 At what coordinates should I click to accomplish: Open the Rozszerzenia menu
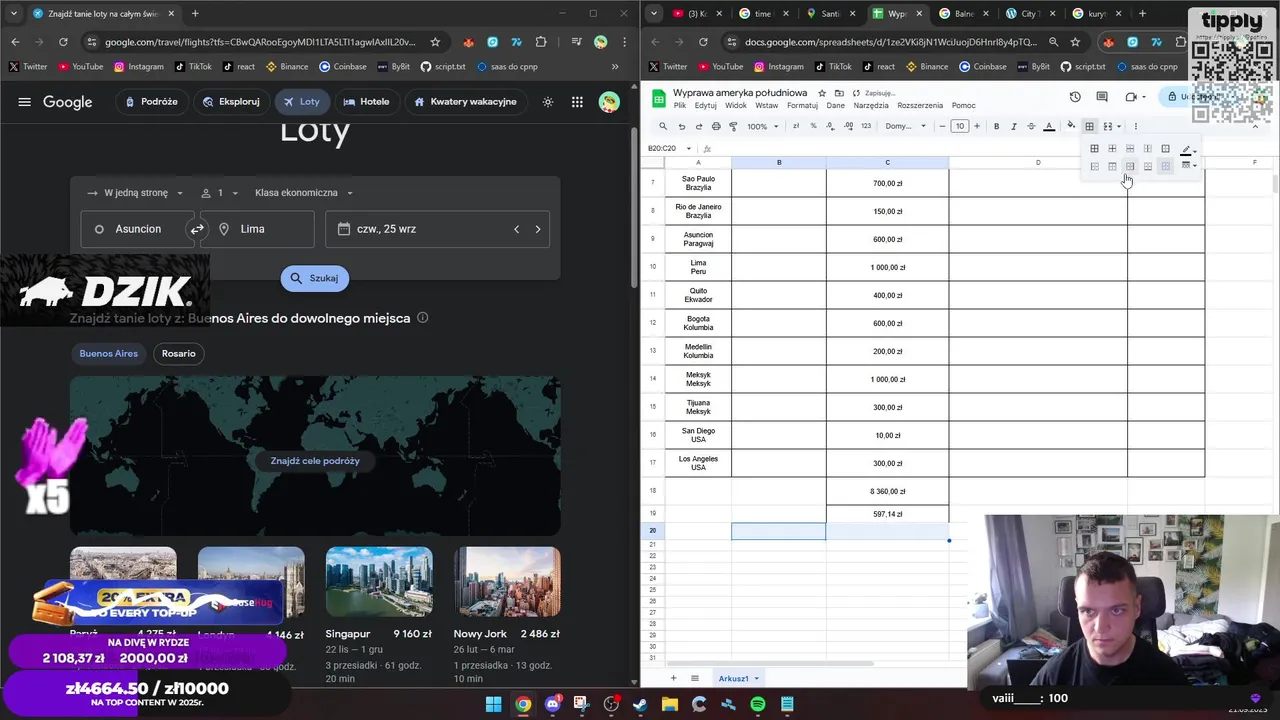pos(920,105)
